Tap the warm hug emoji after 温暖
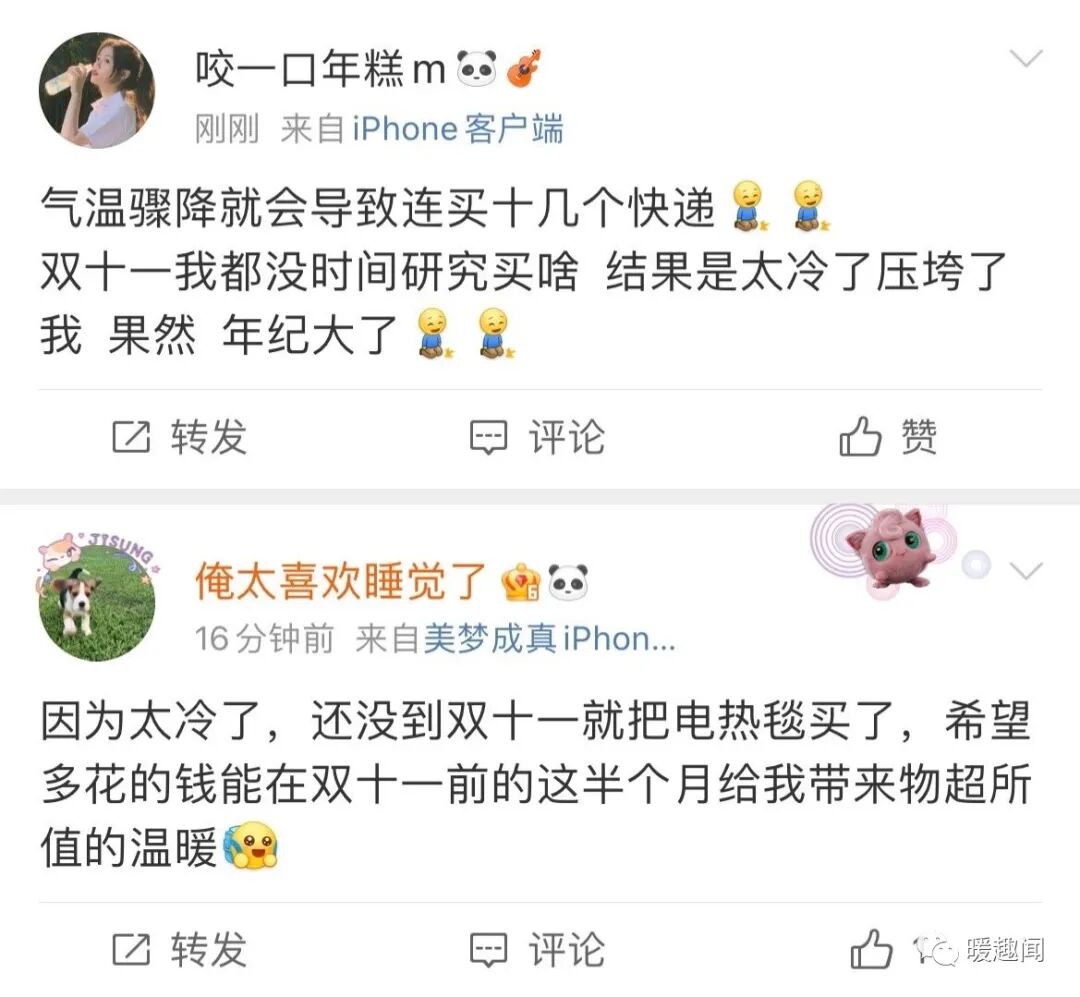Screen dimensions: 1080x997 point(250,845)
